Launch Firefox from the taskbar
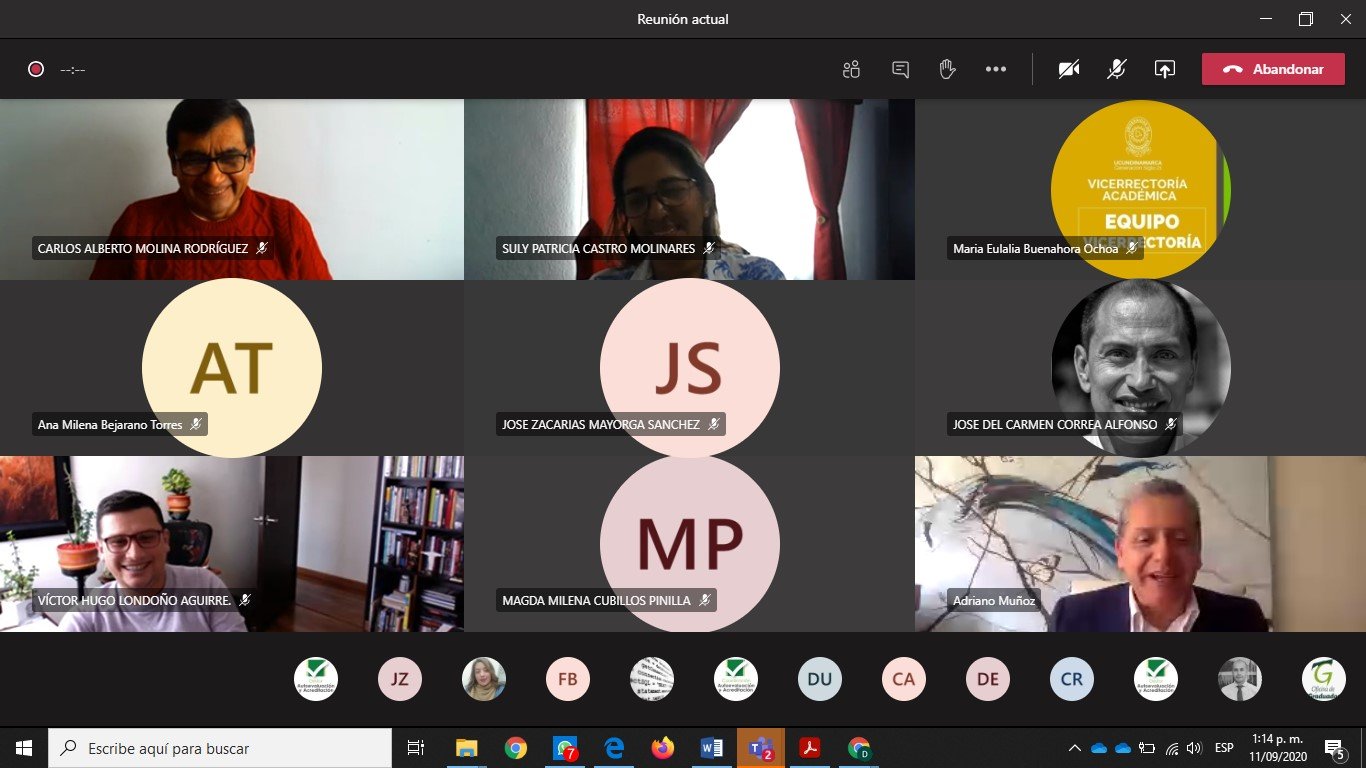The width and height of the screenshot is (1366, 768). coord(663,748)
